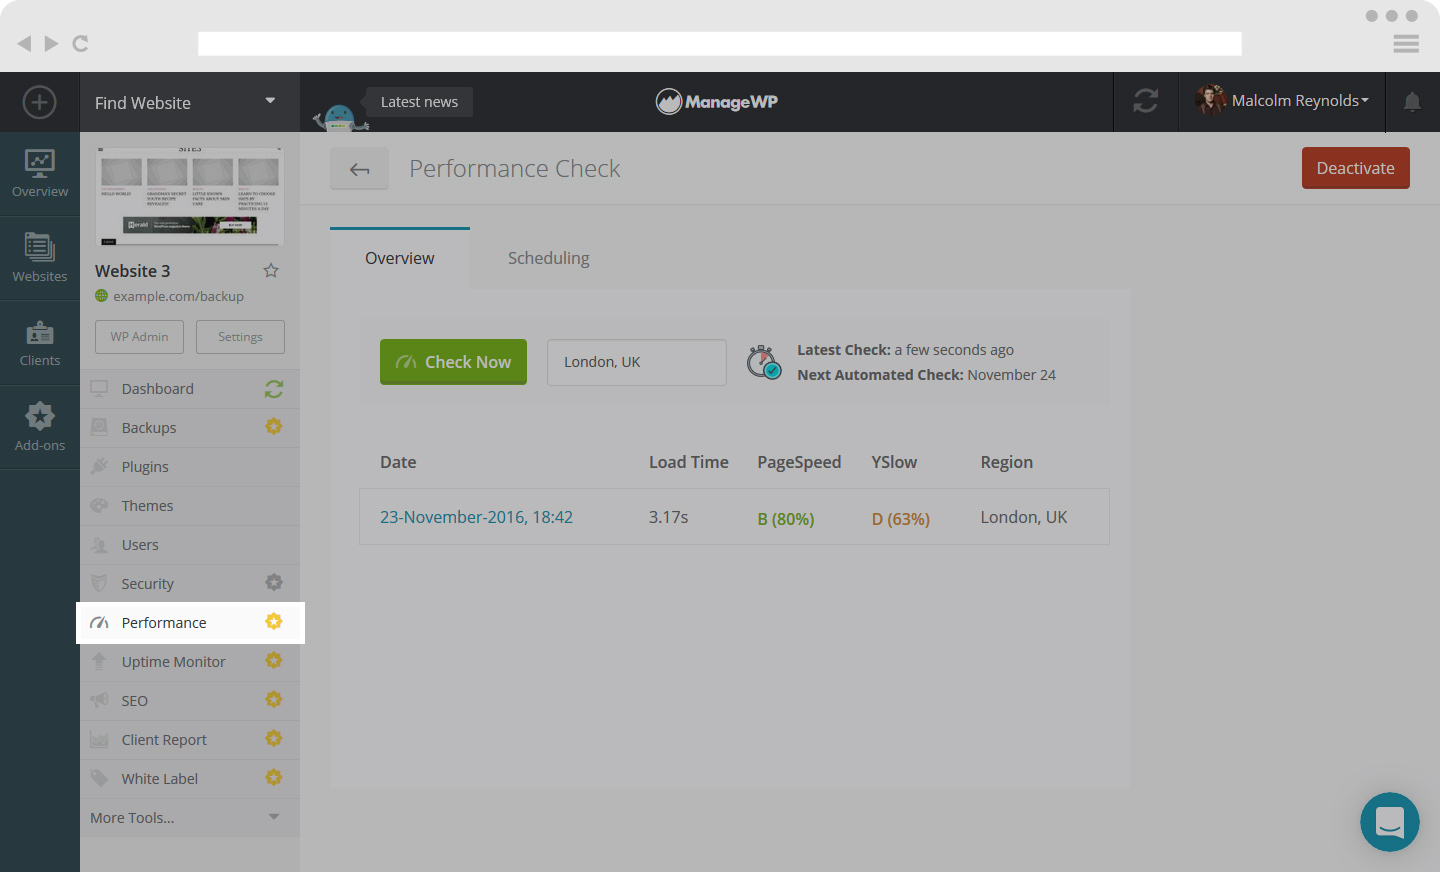Click the 3.17s load time value
Screen dimensions: 1440x872
coord(669,517)
